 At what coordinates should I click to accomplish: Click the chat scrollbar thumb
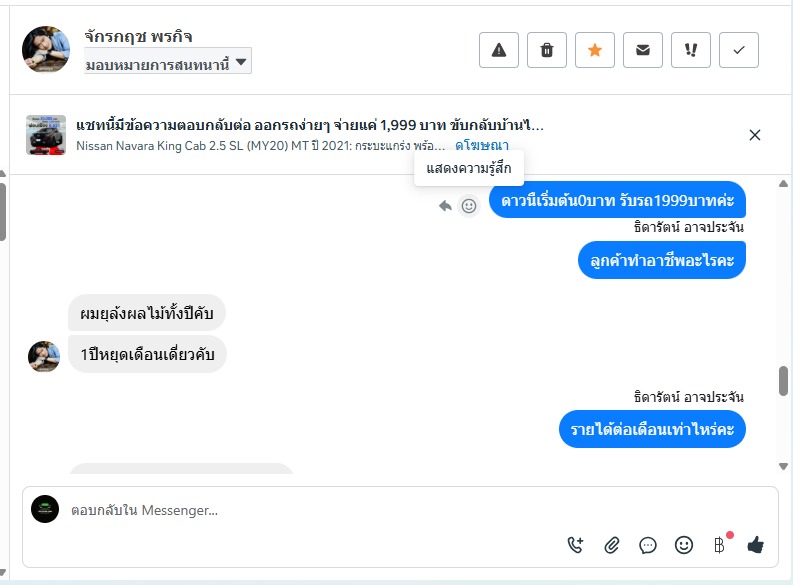(x=783, y=381)
